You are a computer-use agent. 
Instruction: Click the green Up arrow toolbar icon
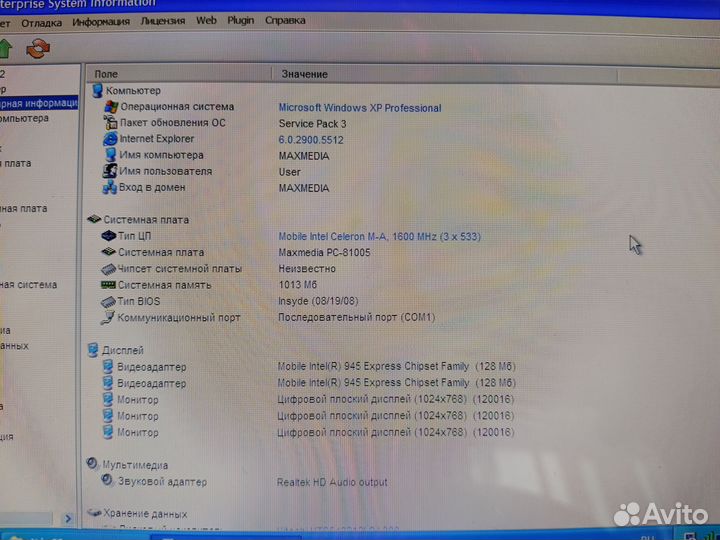[x=5, y=47]
